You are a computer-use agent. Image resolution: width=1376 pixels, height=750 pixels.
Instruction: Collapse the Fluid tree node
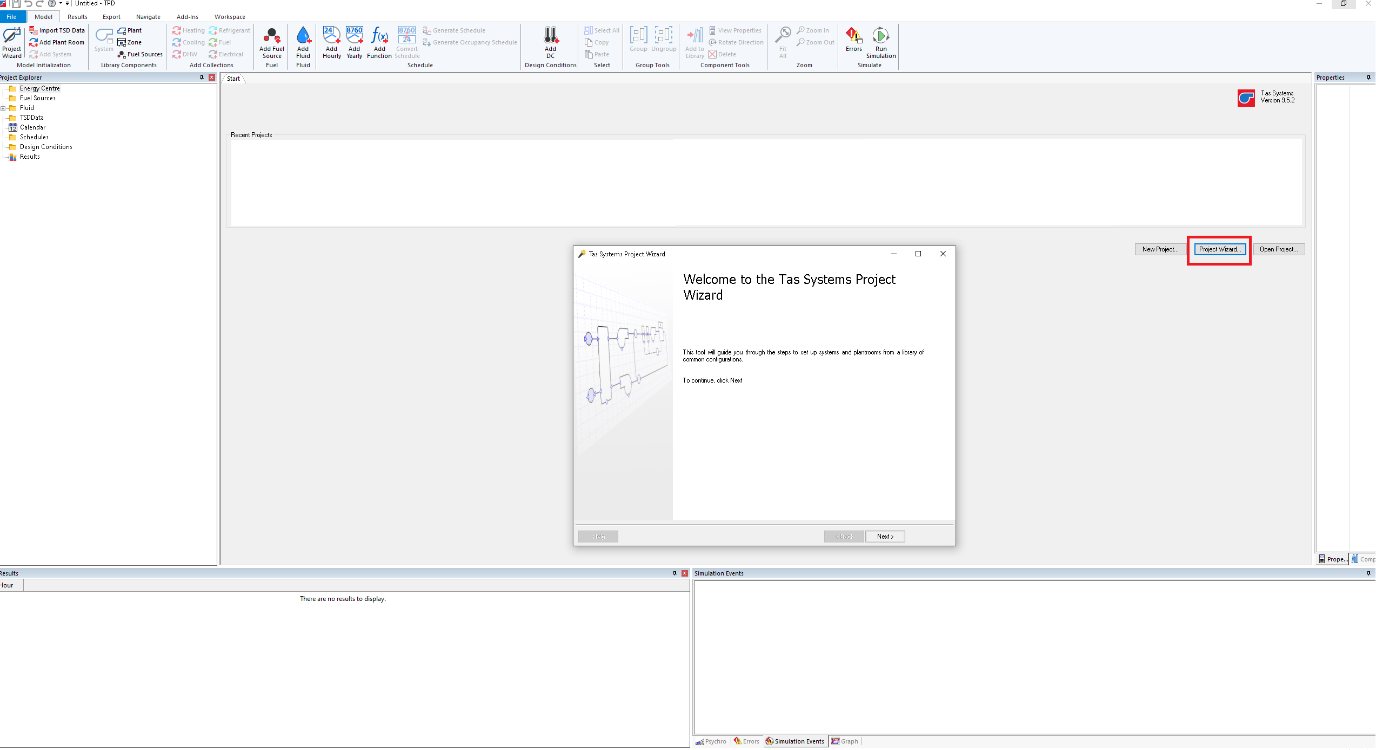point(3,108)
